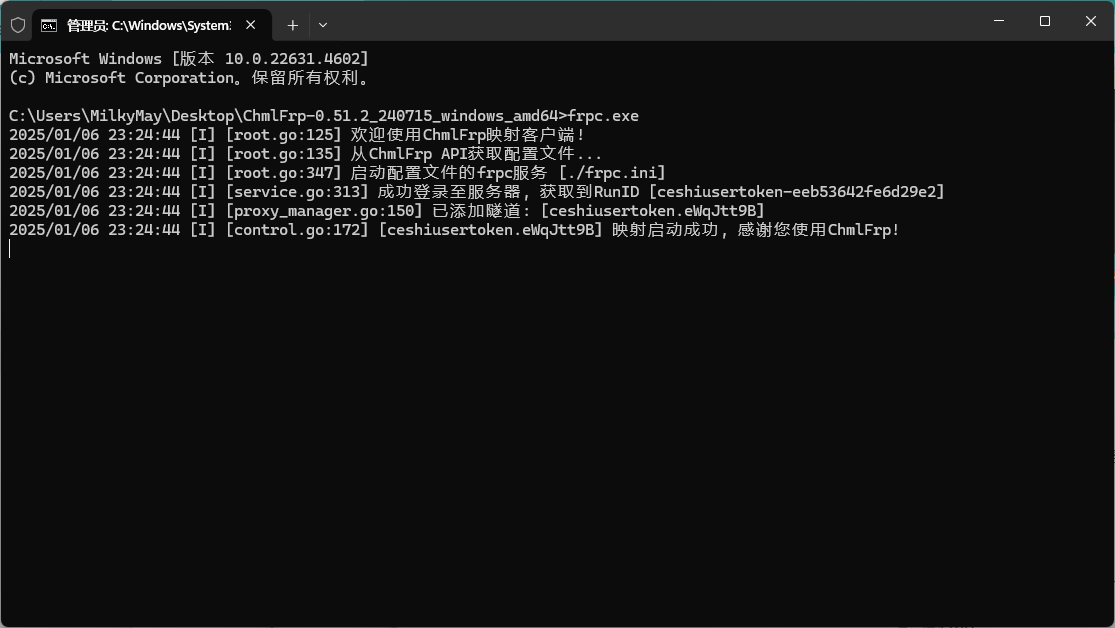Click the [./frpc.ini] config path text
Image resolution: width=1115 pixels, height=628 pixels.
[x=612, y=173]
